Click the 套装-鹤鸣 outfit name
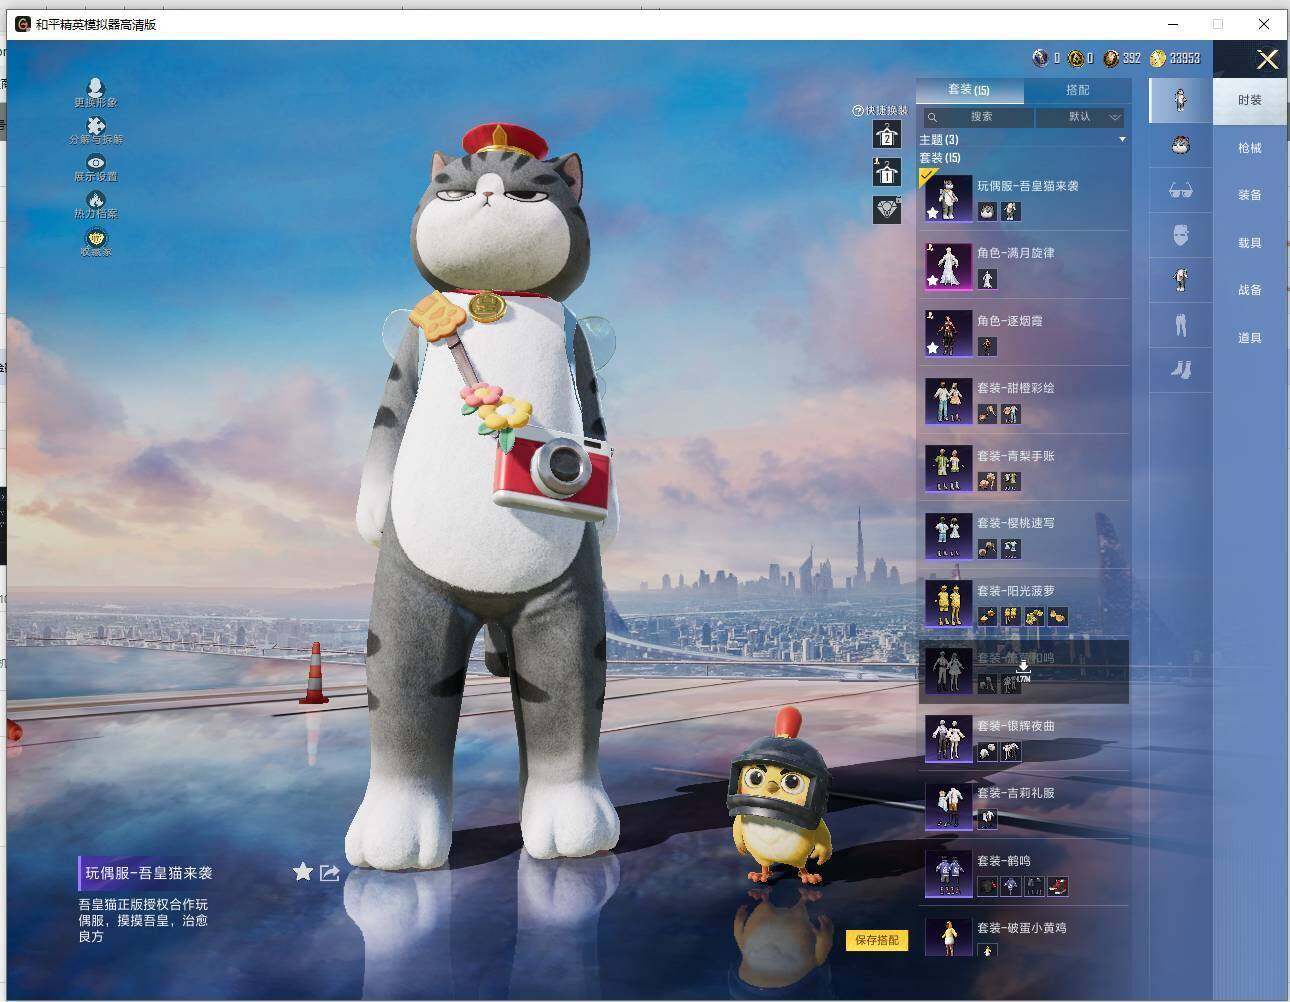Screen dimensions: 1290x1002 (1004, 861)
